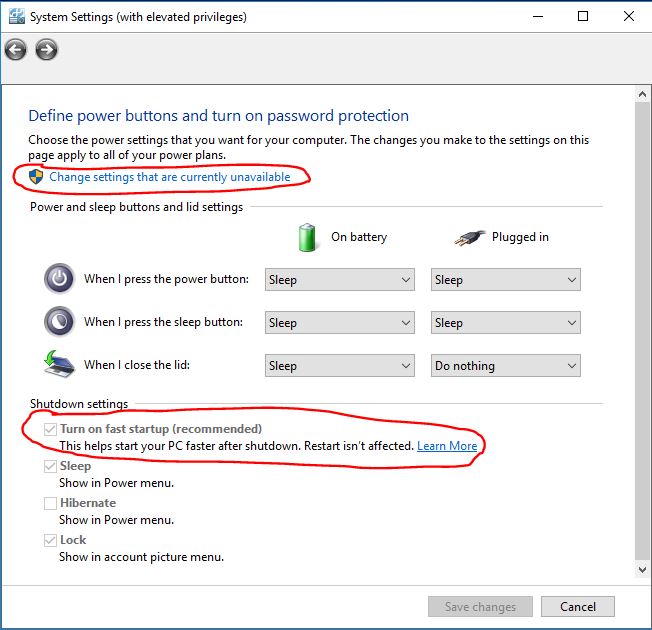Open power button On battery dropdown
This screenshot has height=630, width=652.
340,279
